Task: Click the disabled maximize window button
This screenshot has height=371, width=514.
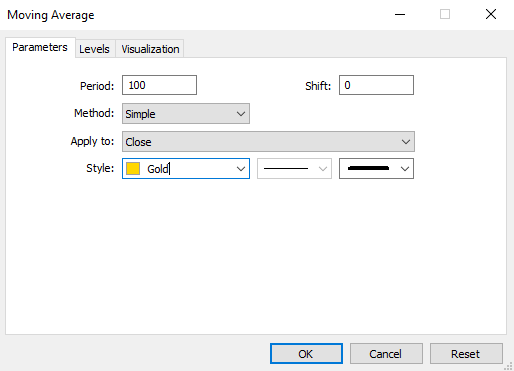Action: tap(445, 14)
